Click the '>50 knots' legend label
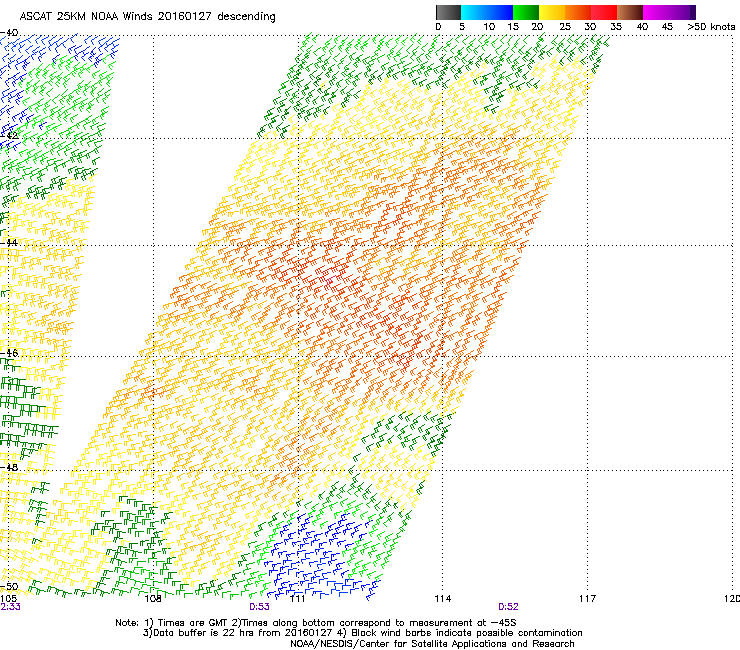The image size is (740, 650). click(x=711, y=27)
